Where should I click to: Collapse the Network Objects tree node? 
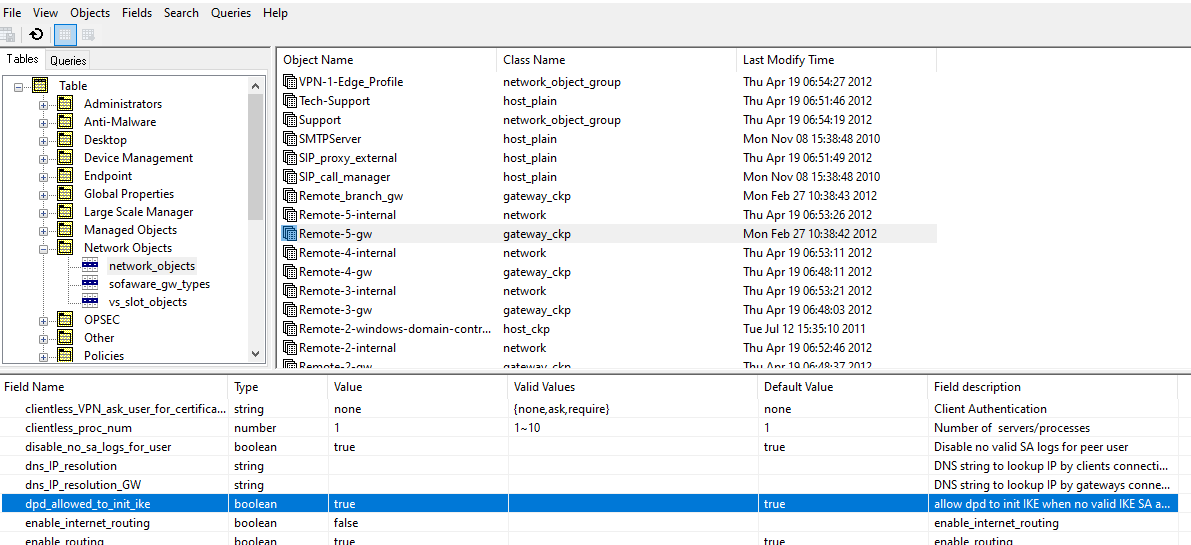(x=44, y=248)
